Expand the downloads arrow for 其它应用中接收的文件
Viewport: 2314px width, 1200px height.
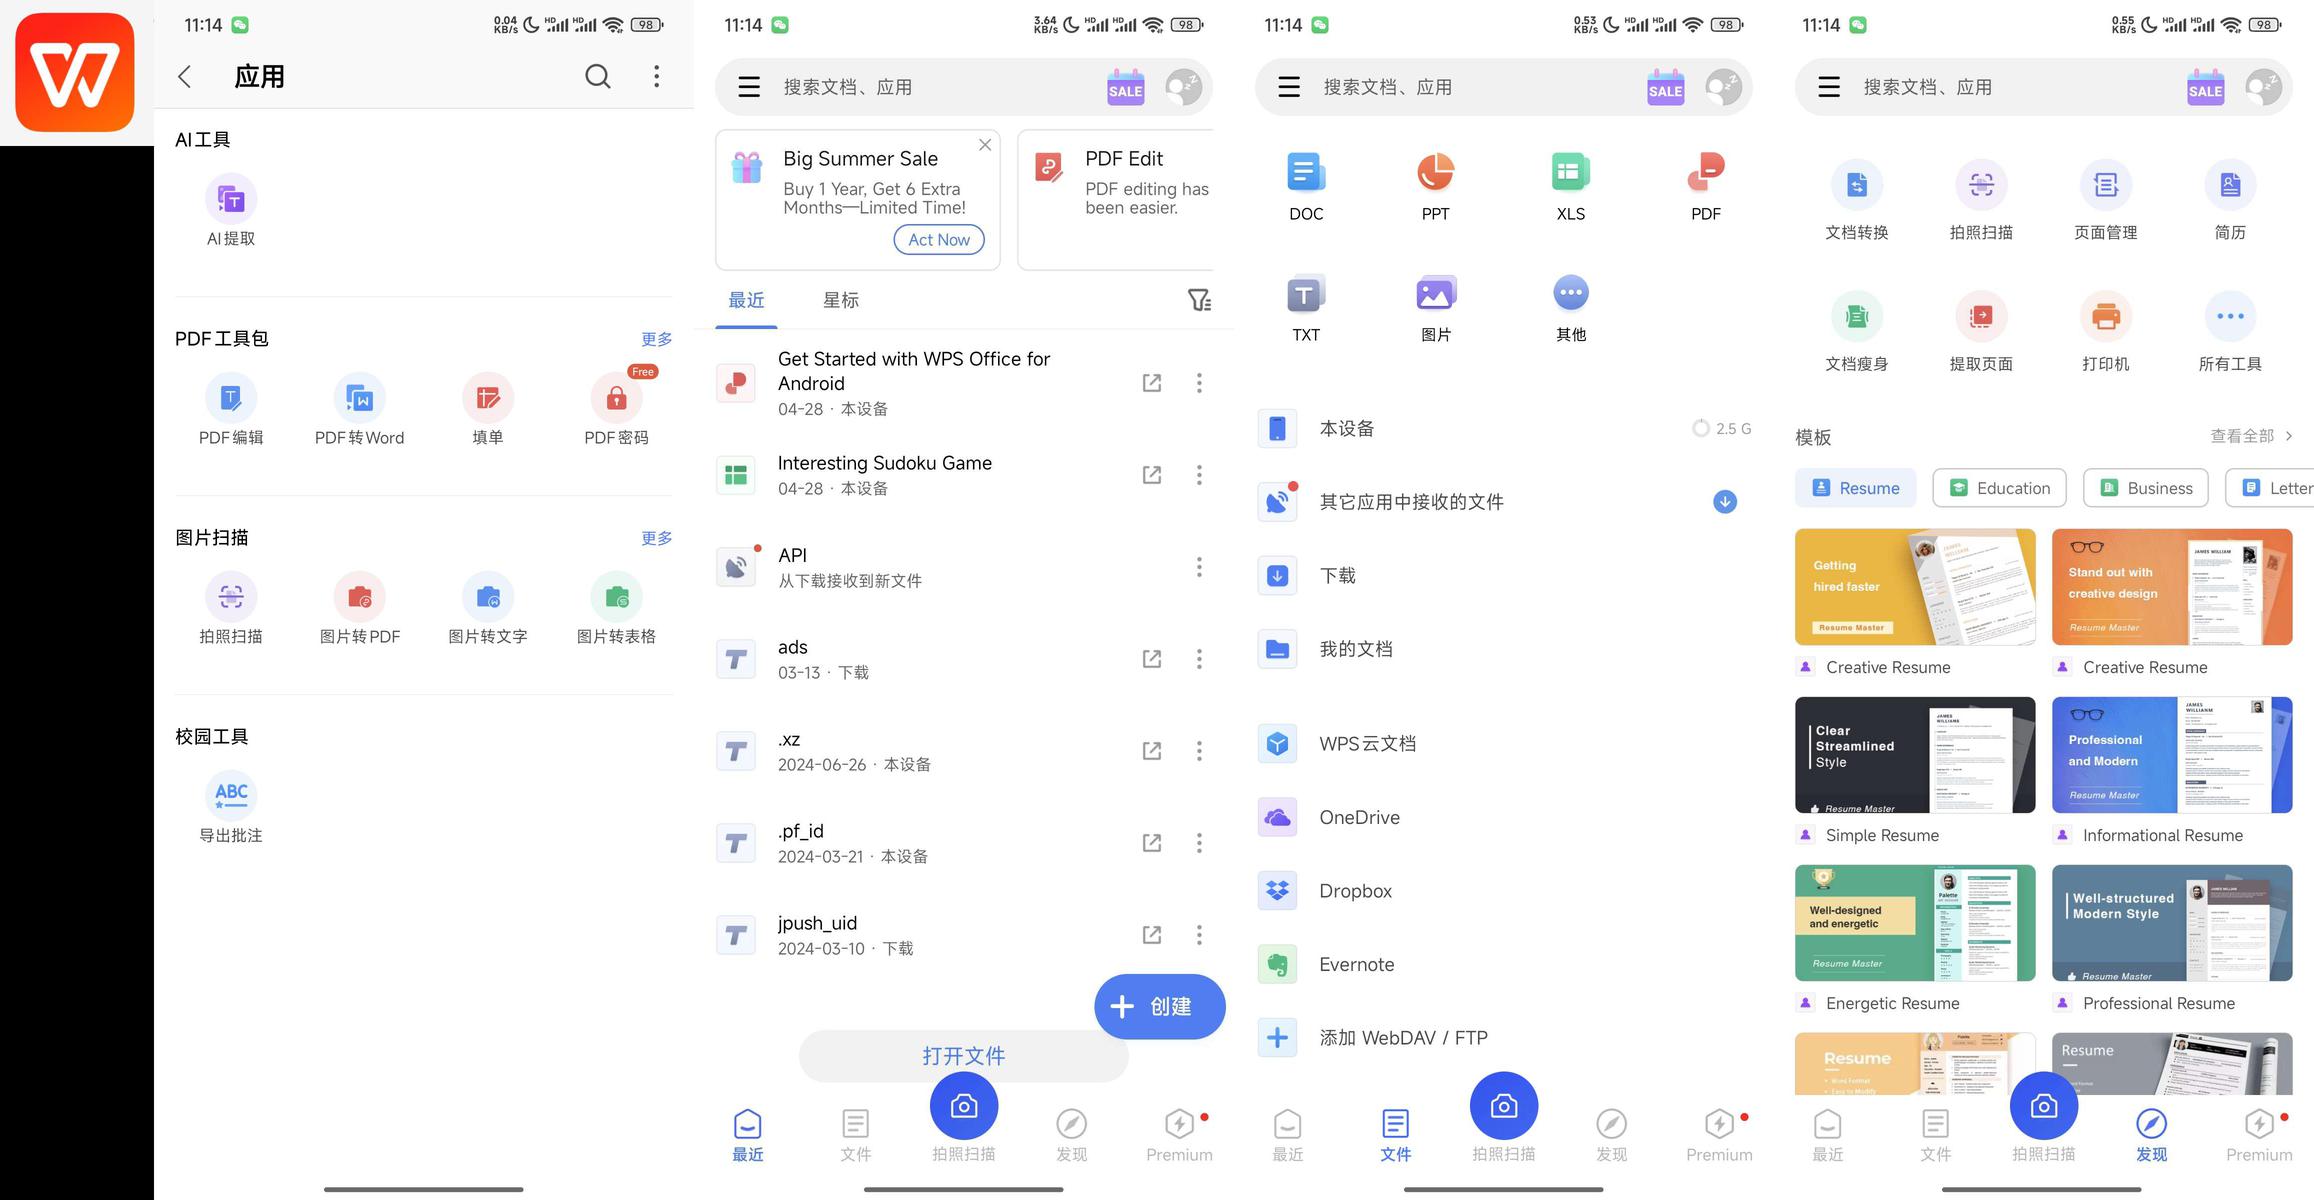click(1724, 502)
